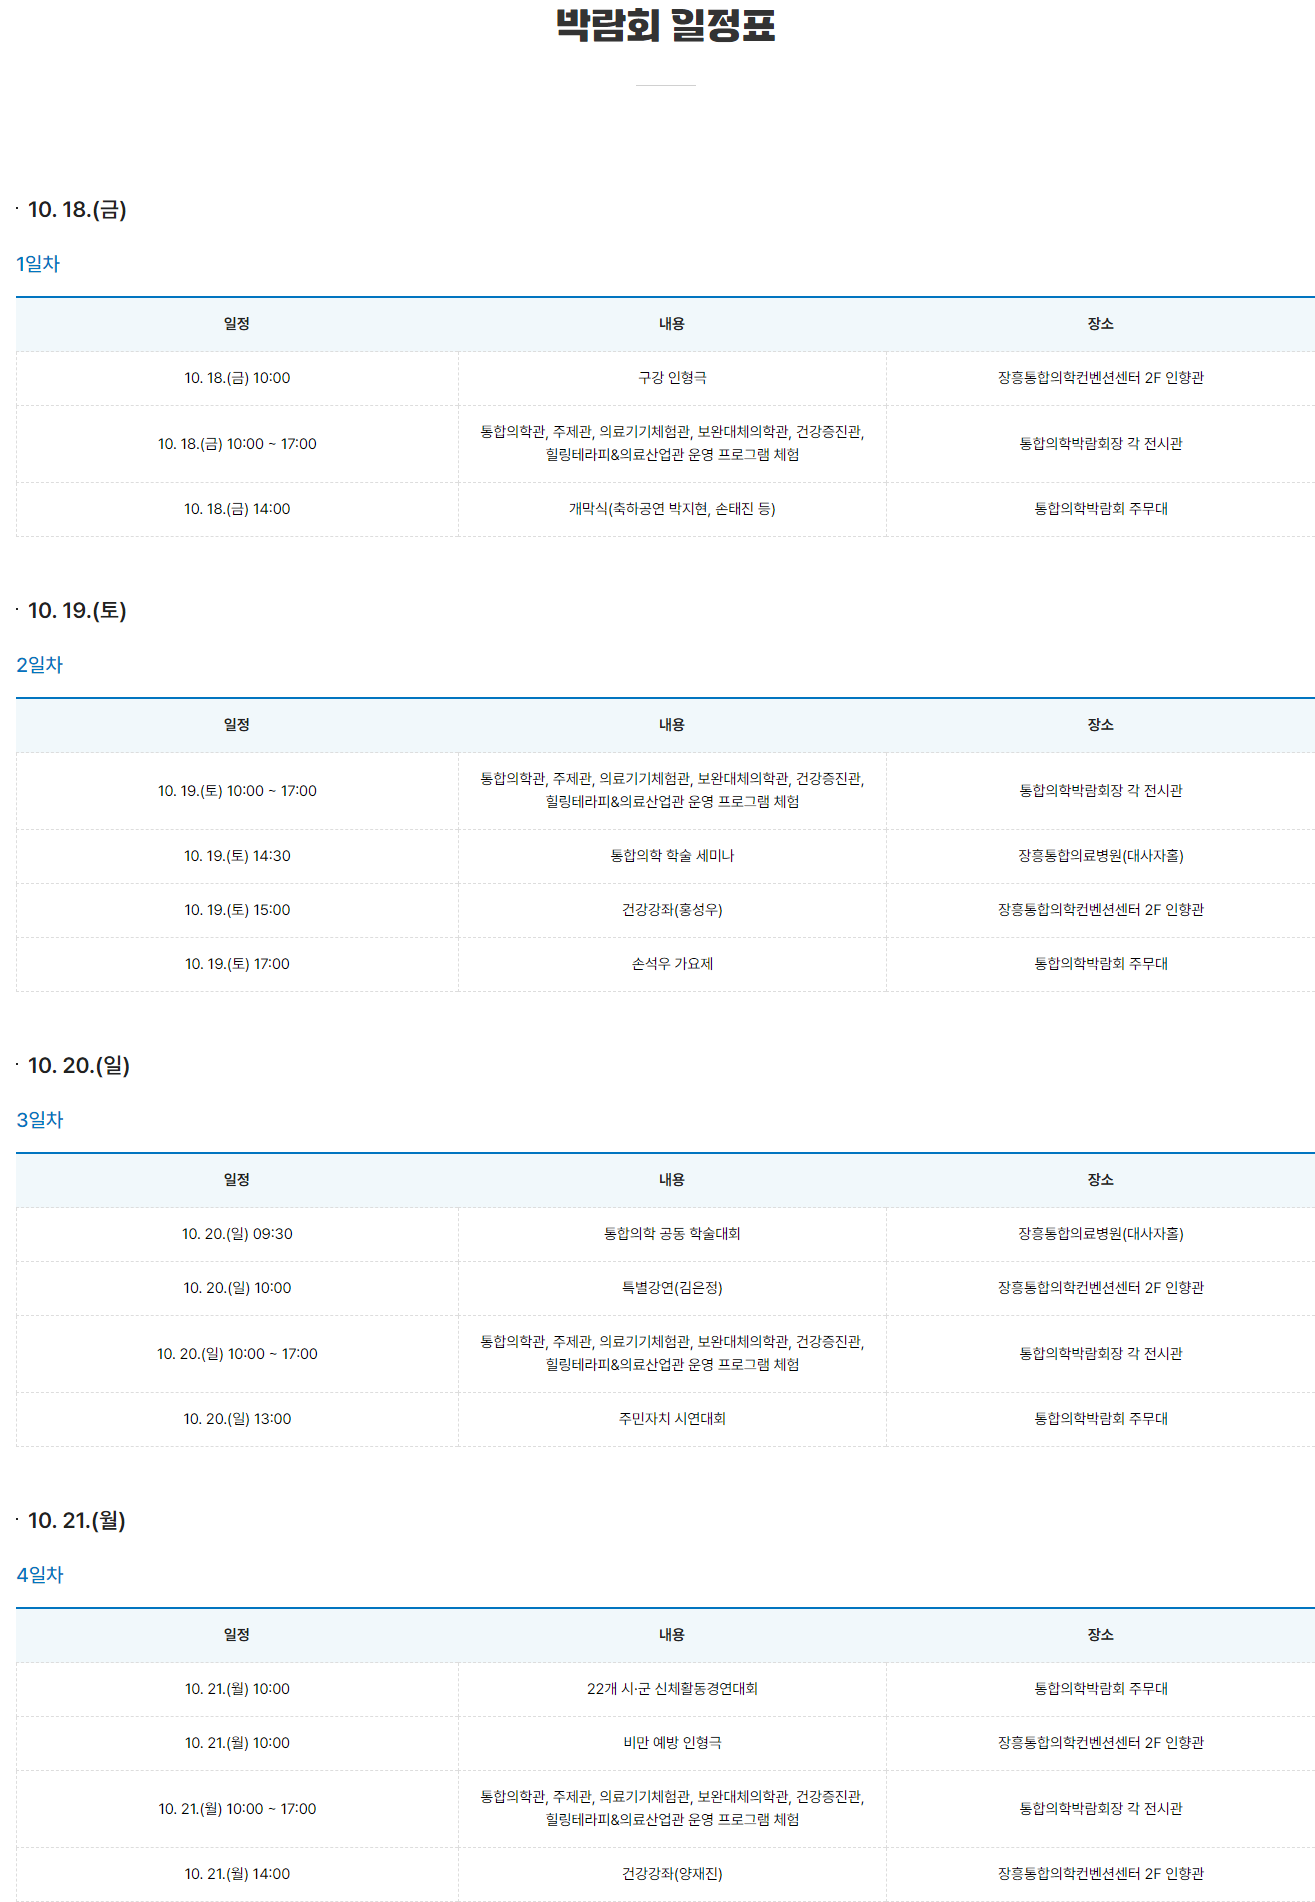Click the 10. 21.(월) 14:00 schedule cell
Screen dimensions: 1315x1902
click(237, 1874)
